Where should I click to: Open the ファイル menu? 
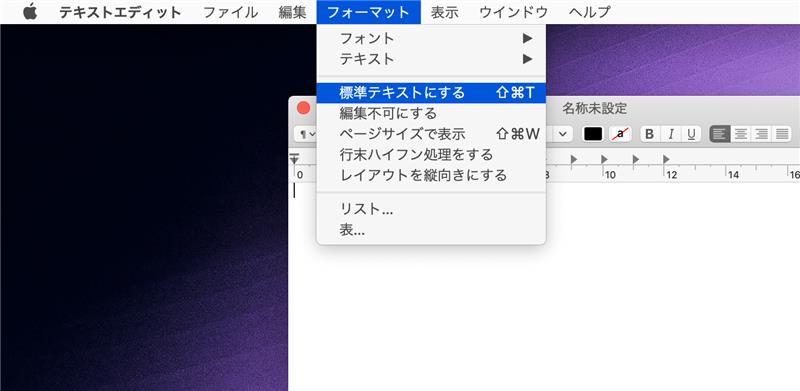[x=231, y=12]
